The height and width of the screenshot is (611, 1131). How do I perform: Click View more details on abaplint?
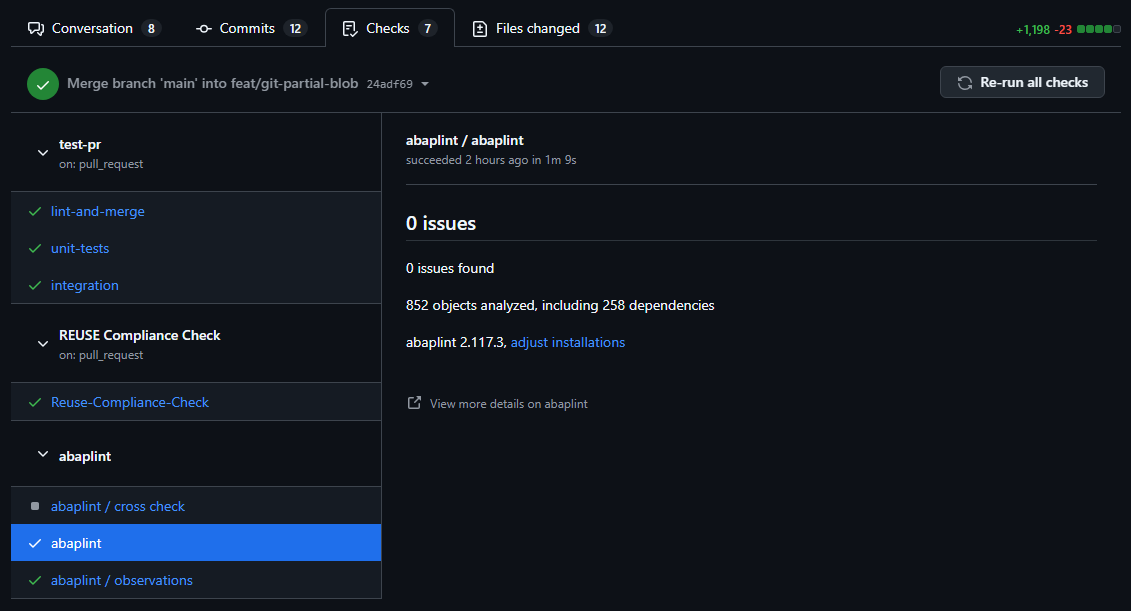(509, 404)
